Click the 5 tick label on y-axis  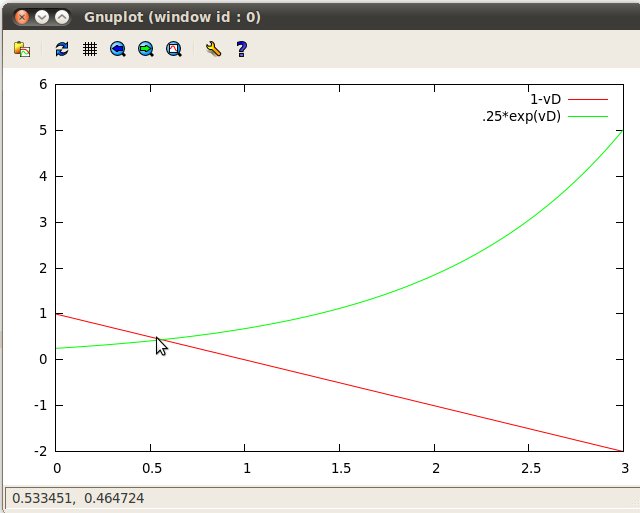tap(42, 130)
